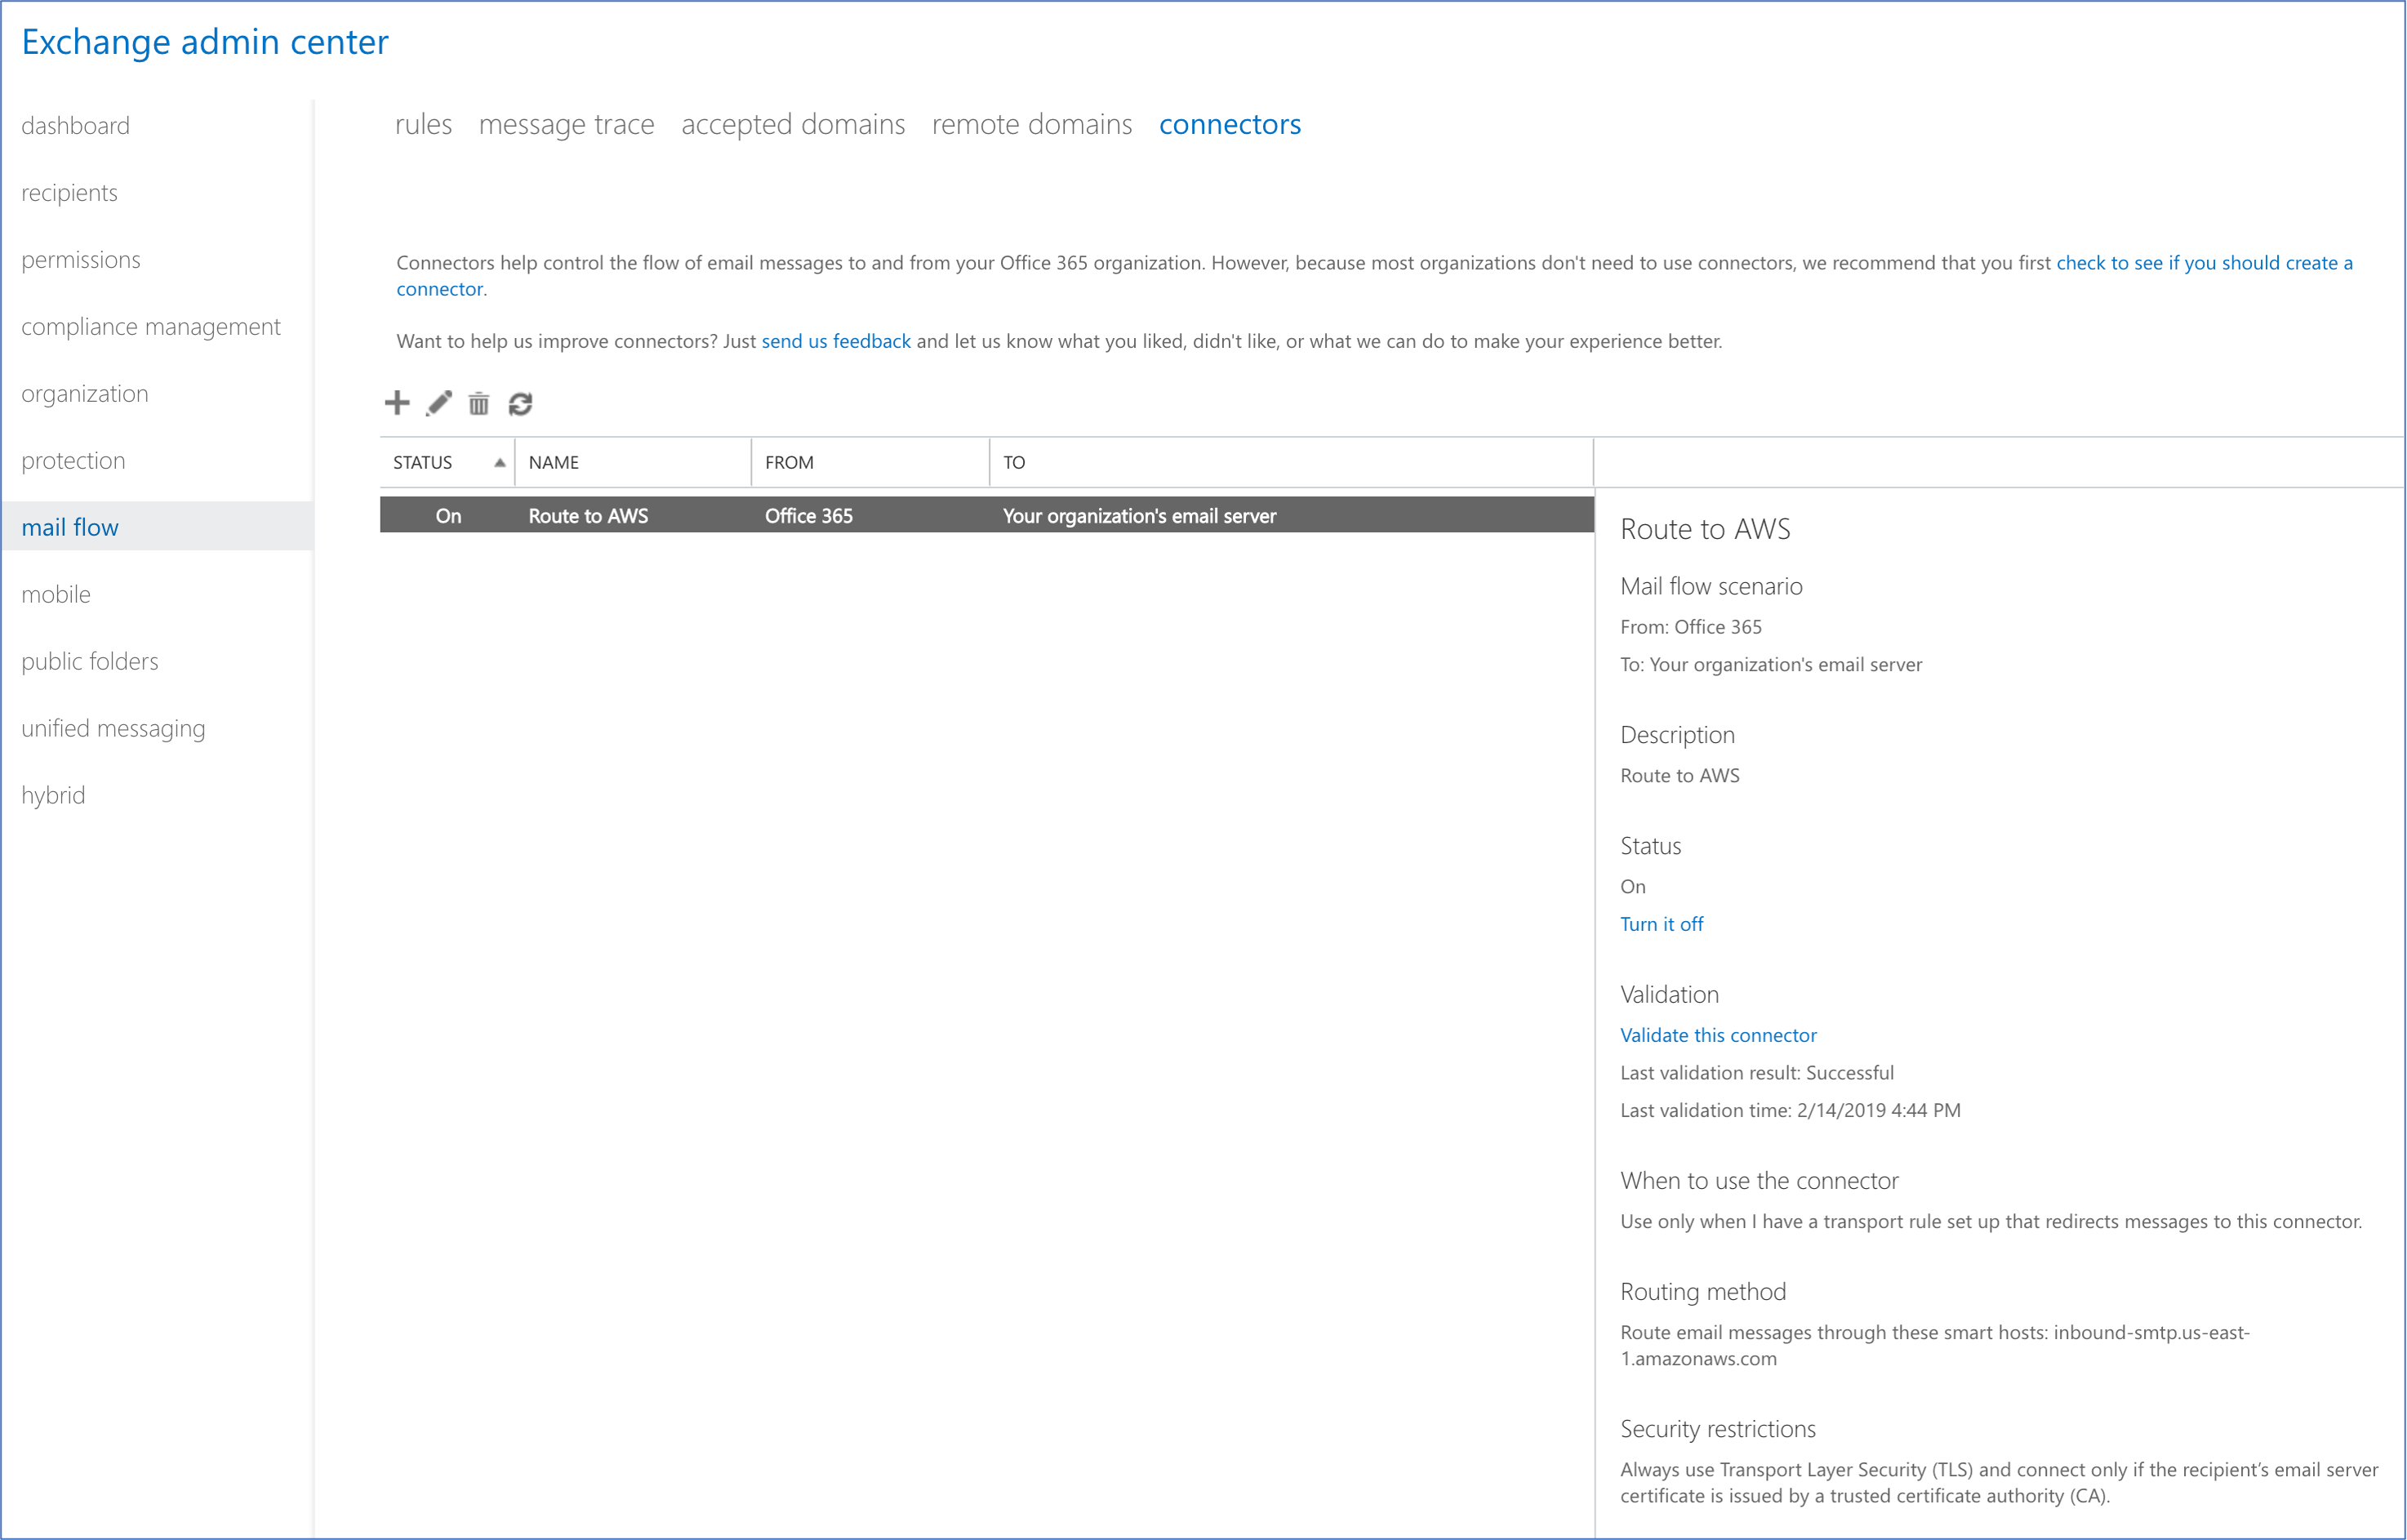Screen dimensions: 2407x1540
Task: Click the NAME column header
Action: (633, 462)
